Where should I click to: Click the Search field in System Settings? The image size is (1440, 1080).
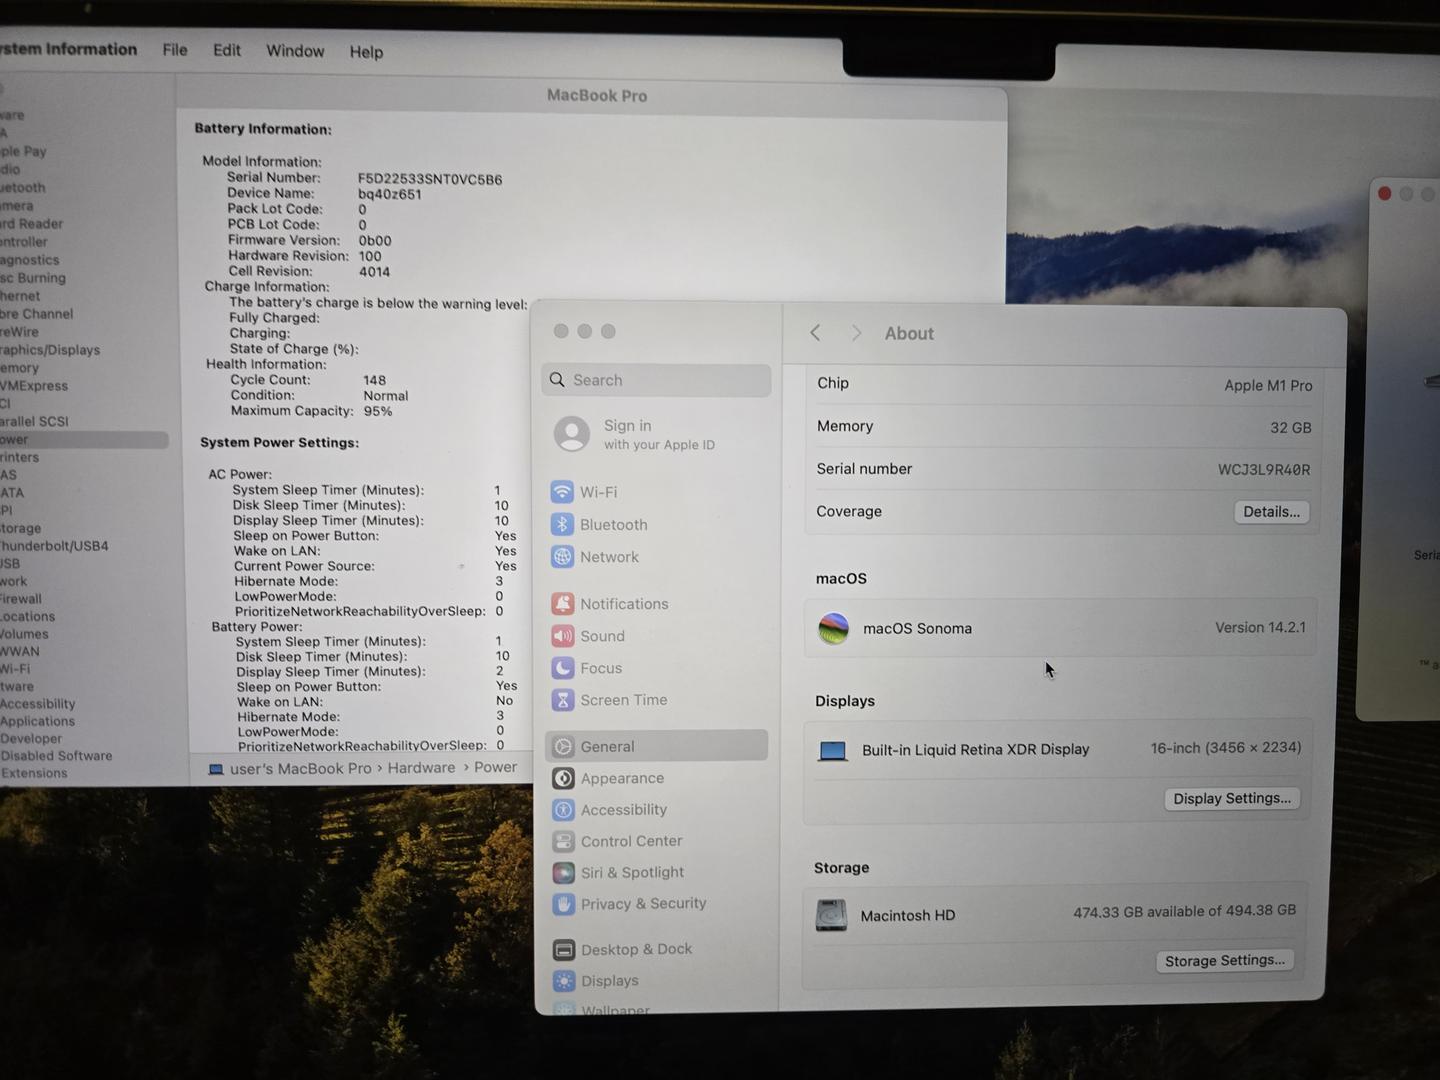click(x=656, y=380)
